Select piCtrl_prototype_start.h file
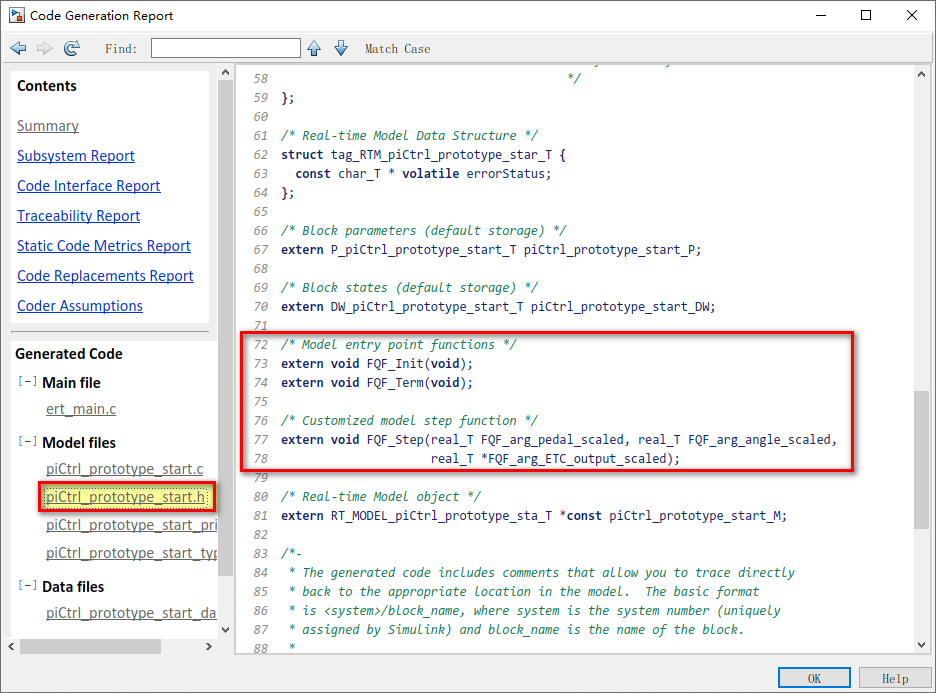 [x=126, y=497]
